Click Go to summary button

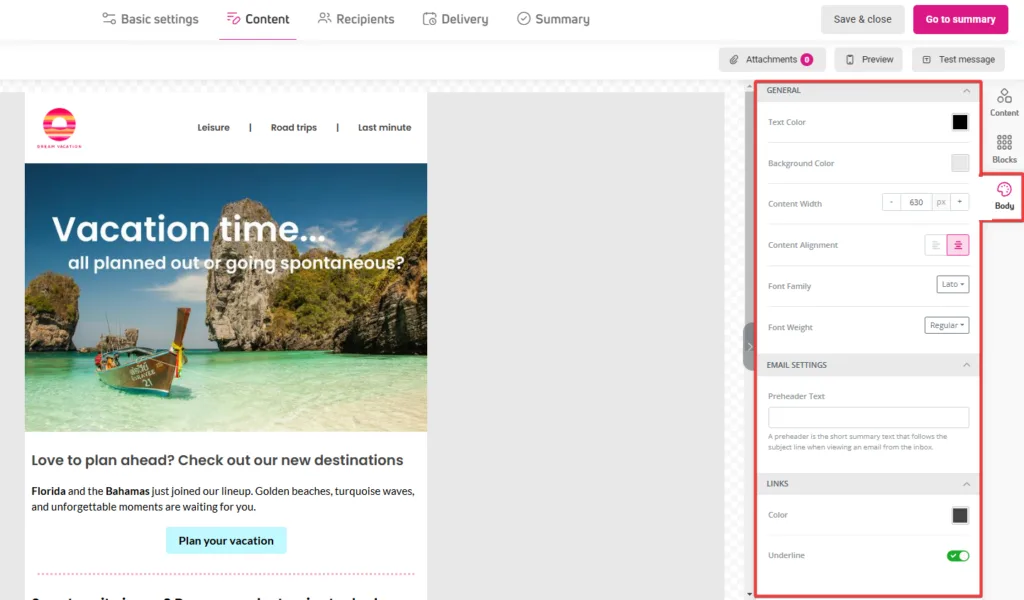click(x=960, y=20)
